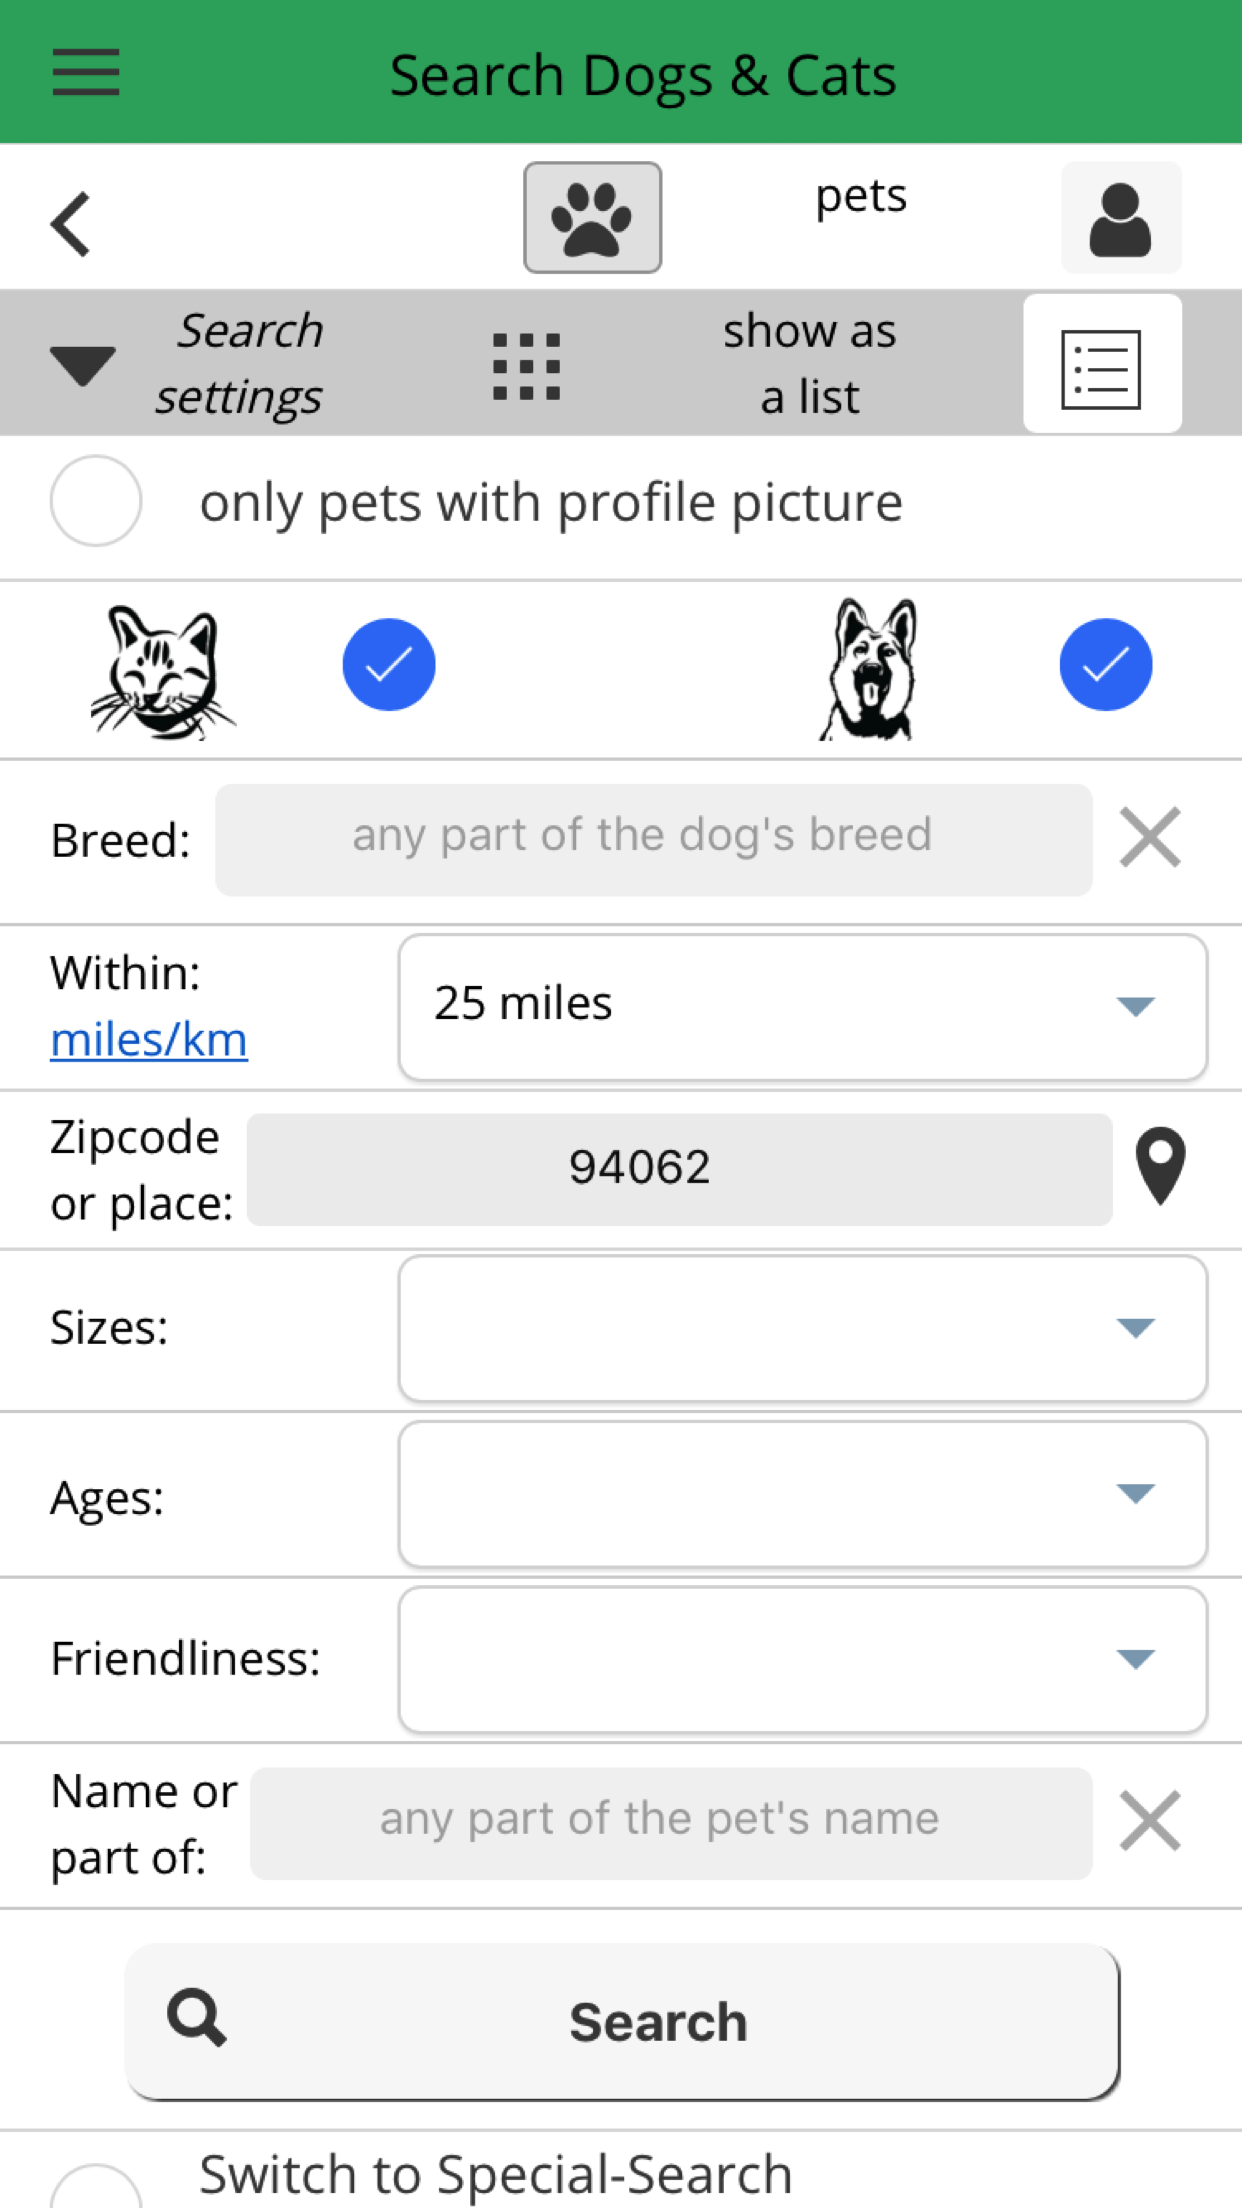The height and width of the screenshot is (2208, 1242).
Task: Tap the location pin icon
Action: click(x=1160, y=1166)
